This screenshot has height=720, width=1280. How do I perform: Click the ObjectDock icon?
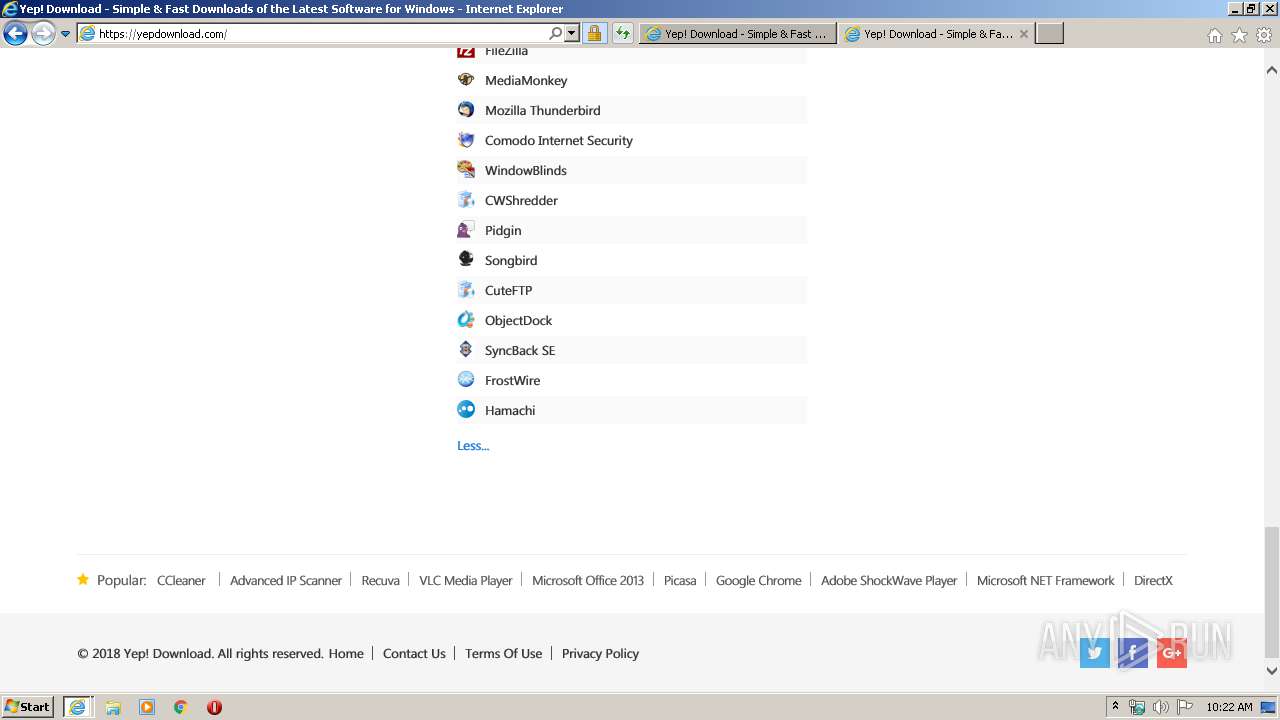click(466, 320)
